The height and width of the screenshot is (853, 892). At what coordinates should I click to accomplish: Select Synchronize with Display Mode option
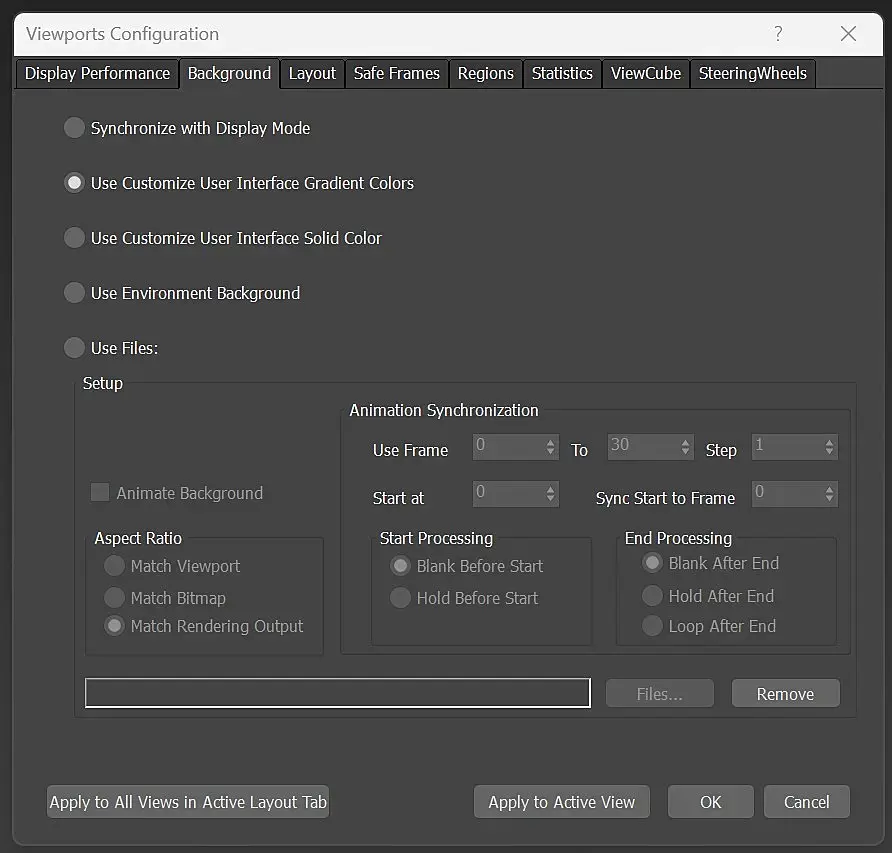75,128
